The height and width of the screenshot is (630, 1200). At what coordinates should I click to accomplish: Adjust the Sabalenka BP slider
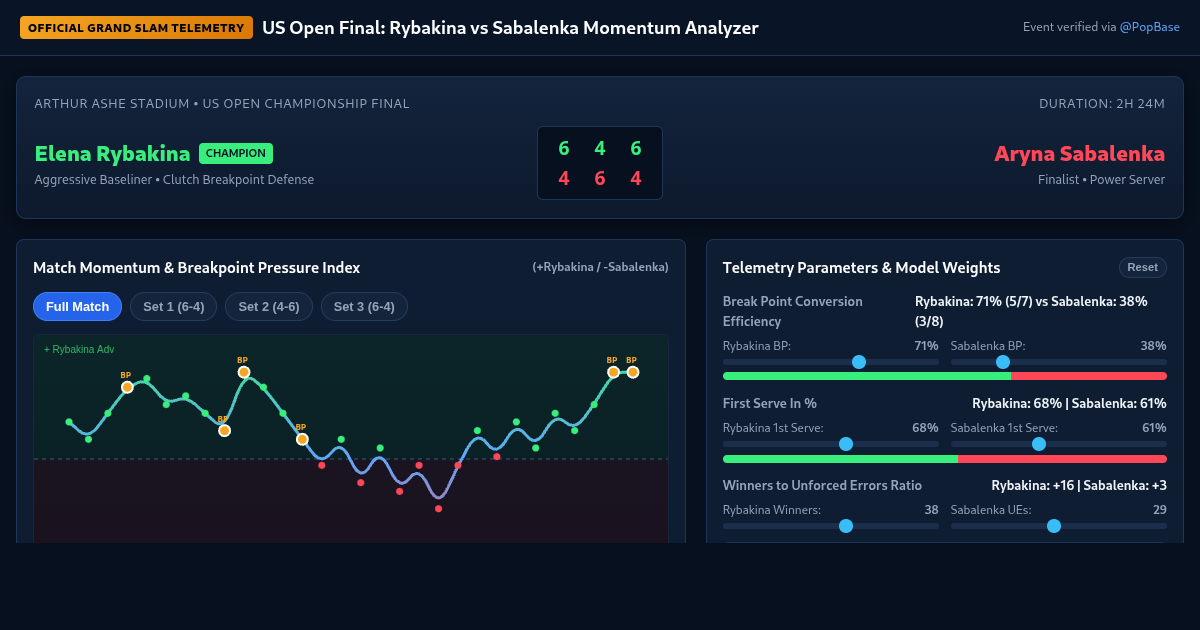pyautogui.click(x=1059, y=362)
